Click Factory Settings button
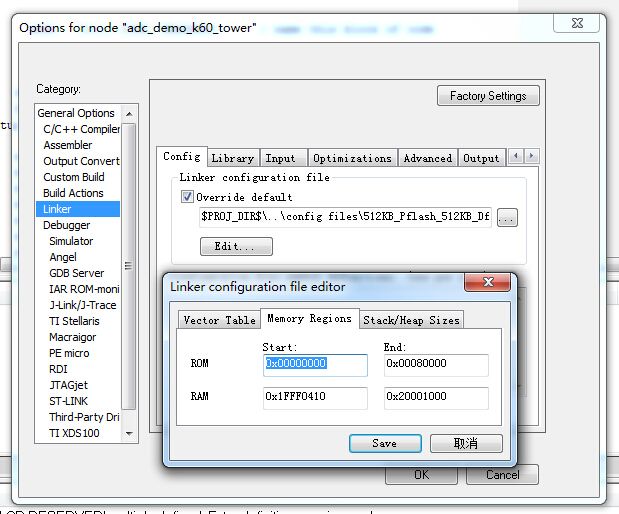 (x=488, y=96)
